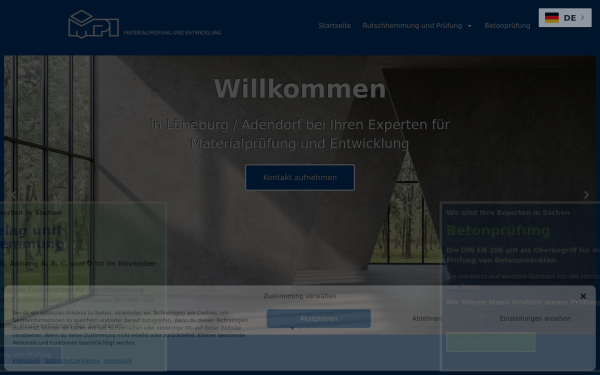The height and width of the screenshot is (375, 600).
Task: Close the cookie consent banner with X
Action: (583, 296)
